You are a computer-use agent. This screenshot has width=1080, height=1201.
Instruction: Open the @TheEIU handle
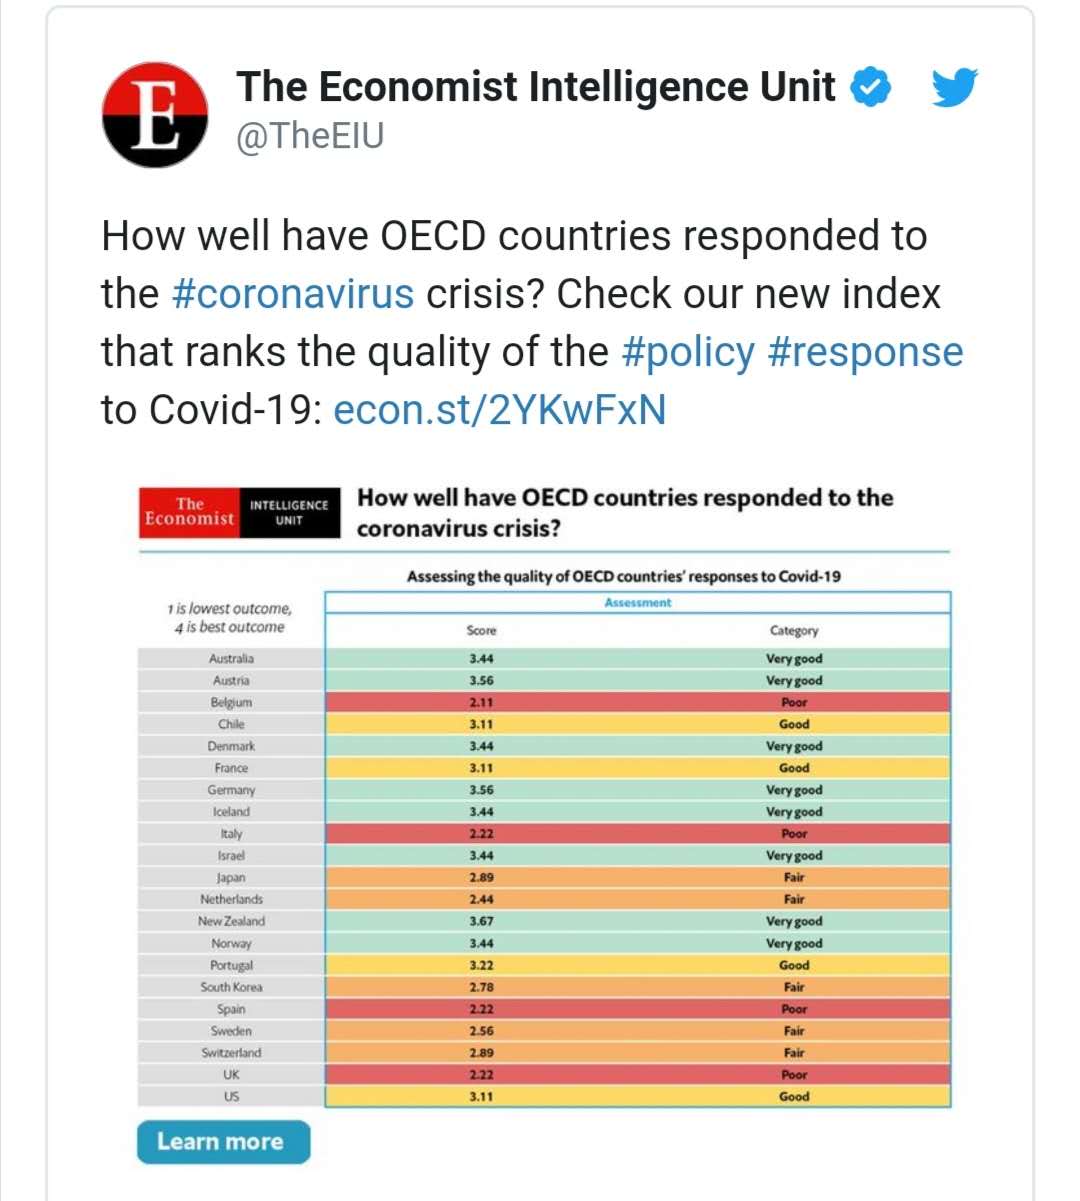click(310, 135)
